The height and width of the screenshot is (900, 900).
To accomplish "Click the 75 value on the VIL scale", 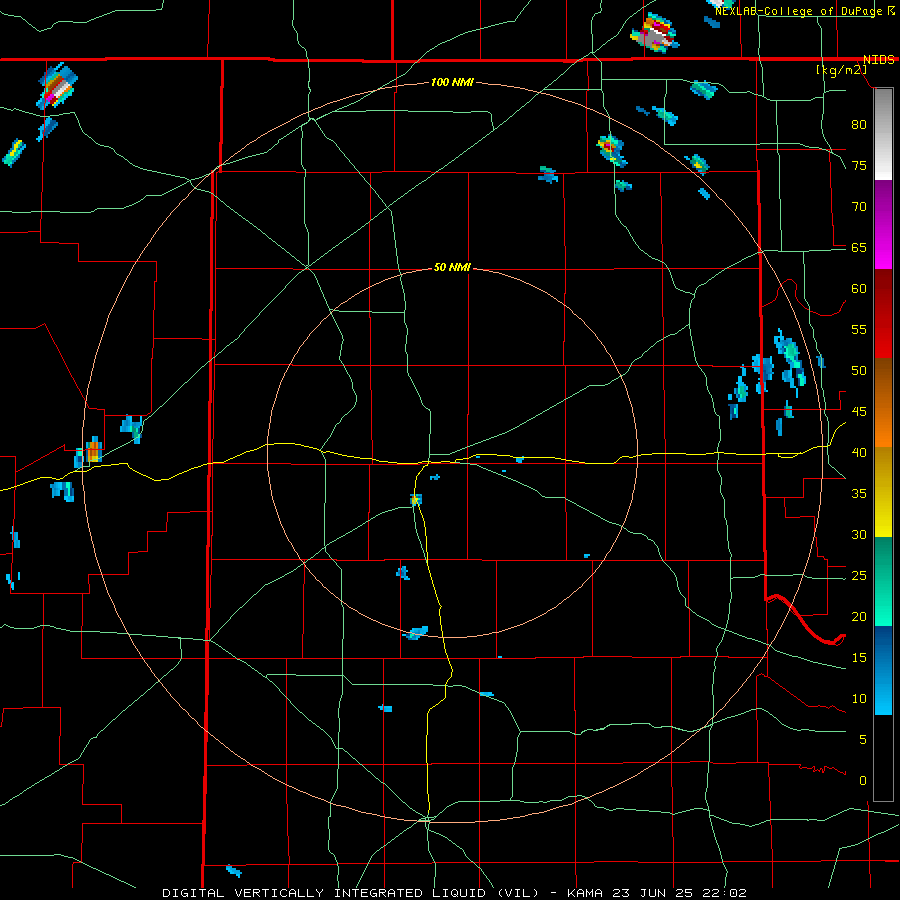I will coord(859,165).
